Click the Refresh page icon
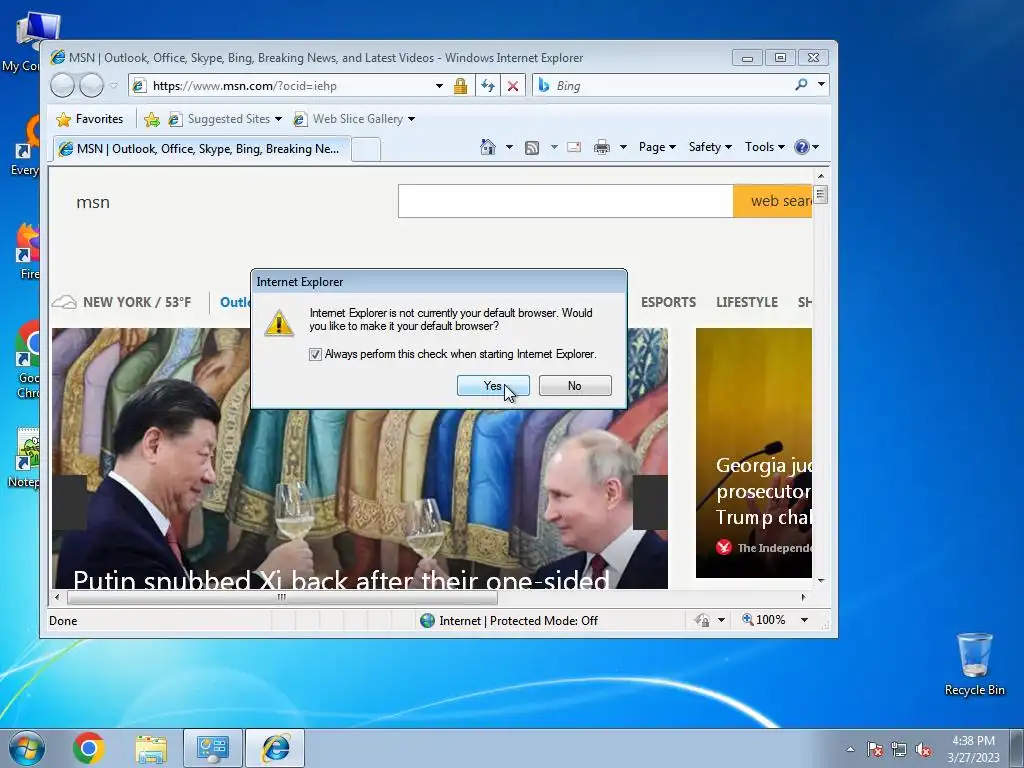Screen dimensions: 1024x768 pos(488,86)
